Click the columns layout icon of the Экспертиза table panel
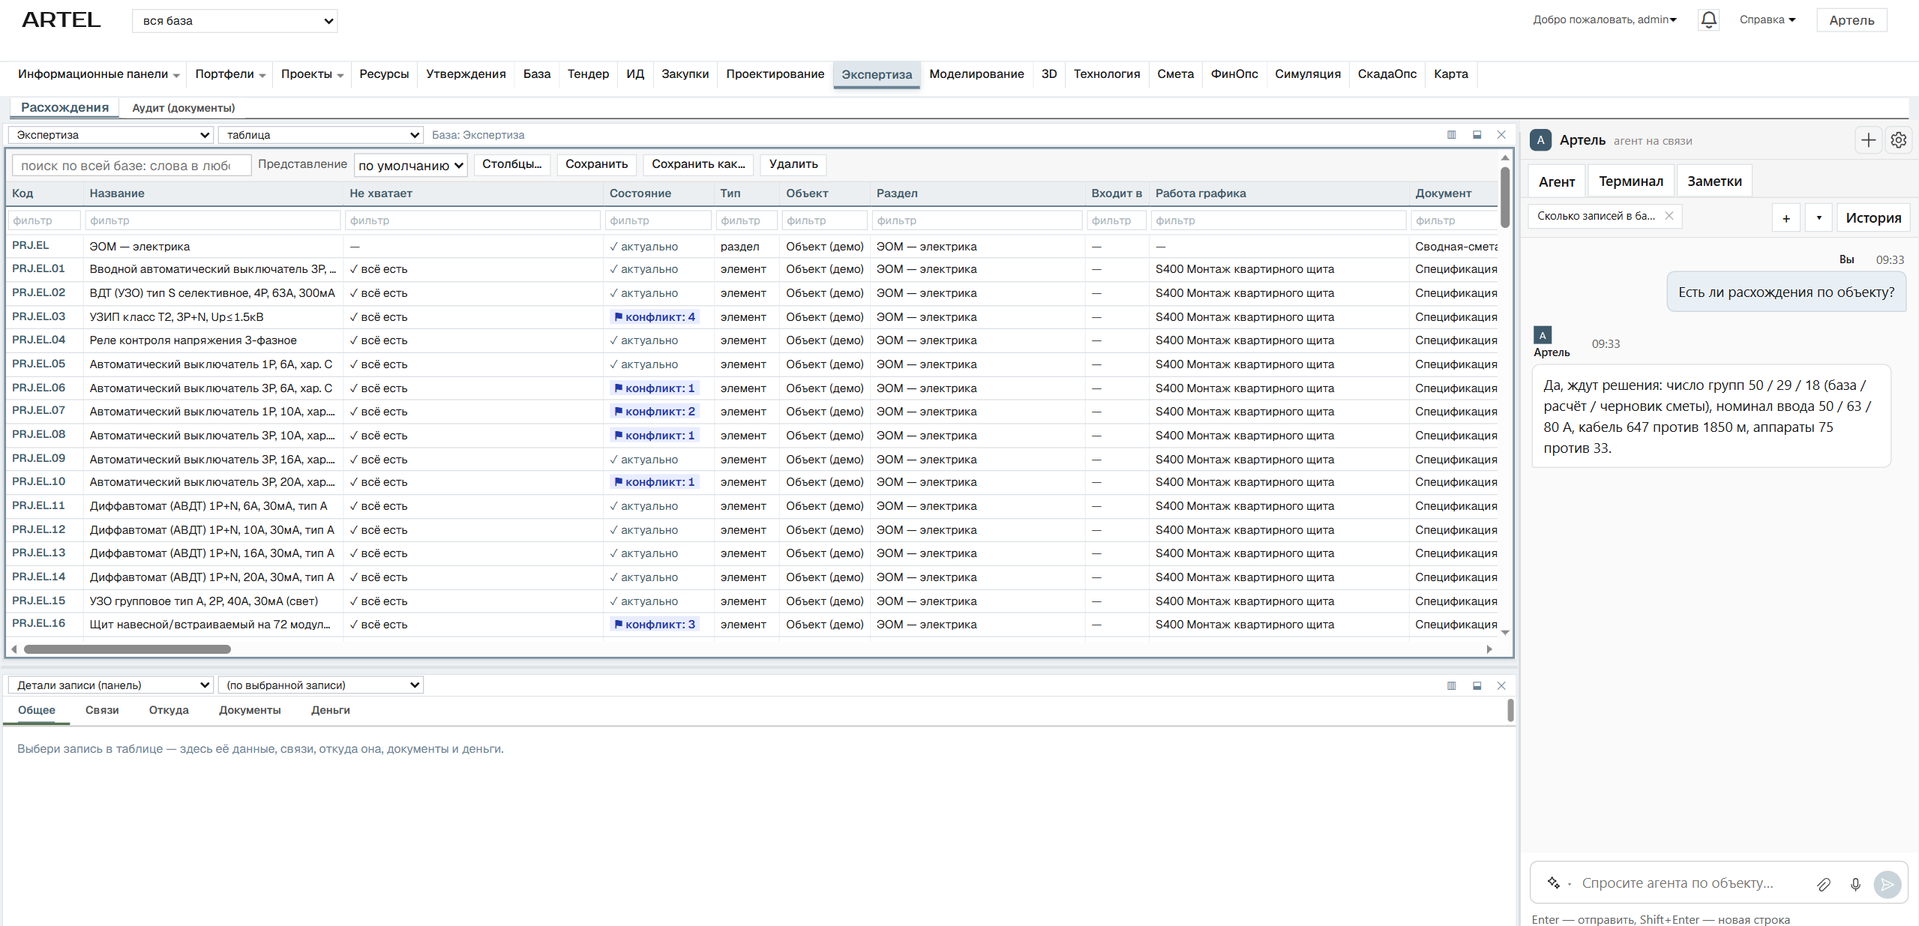 [x=1451, y=135]
